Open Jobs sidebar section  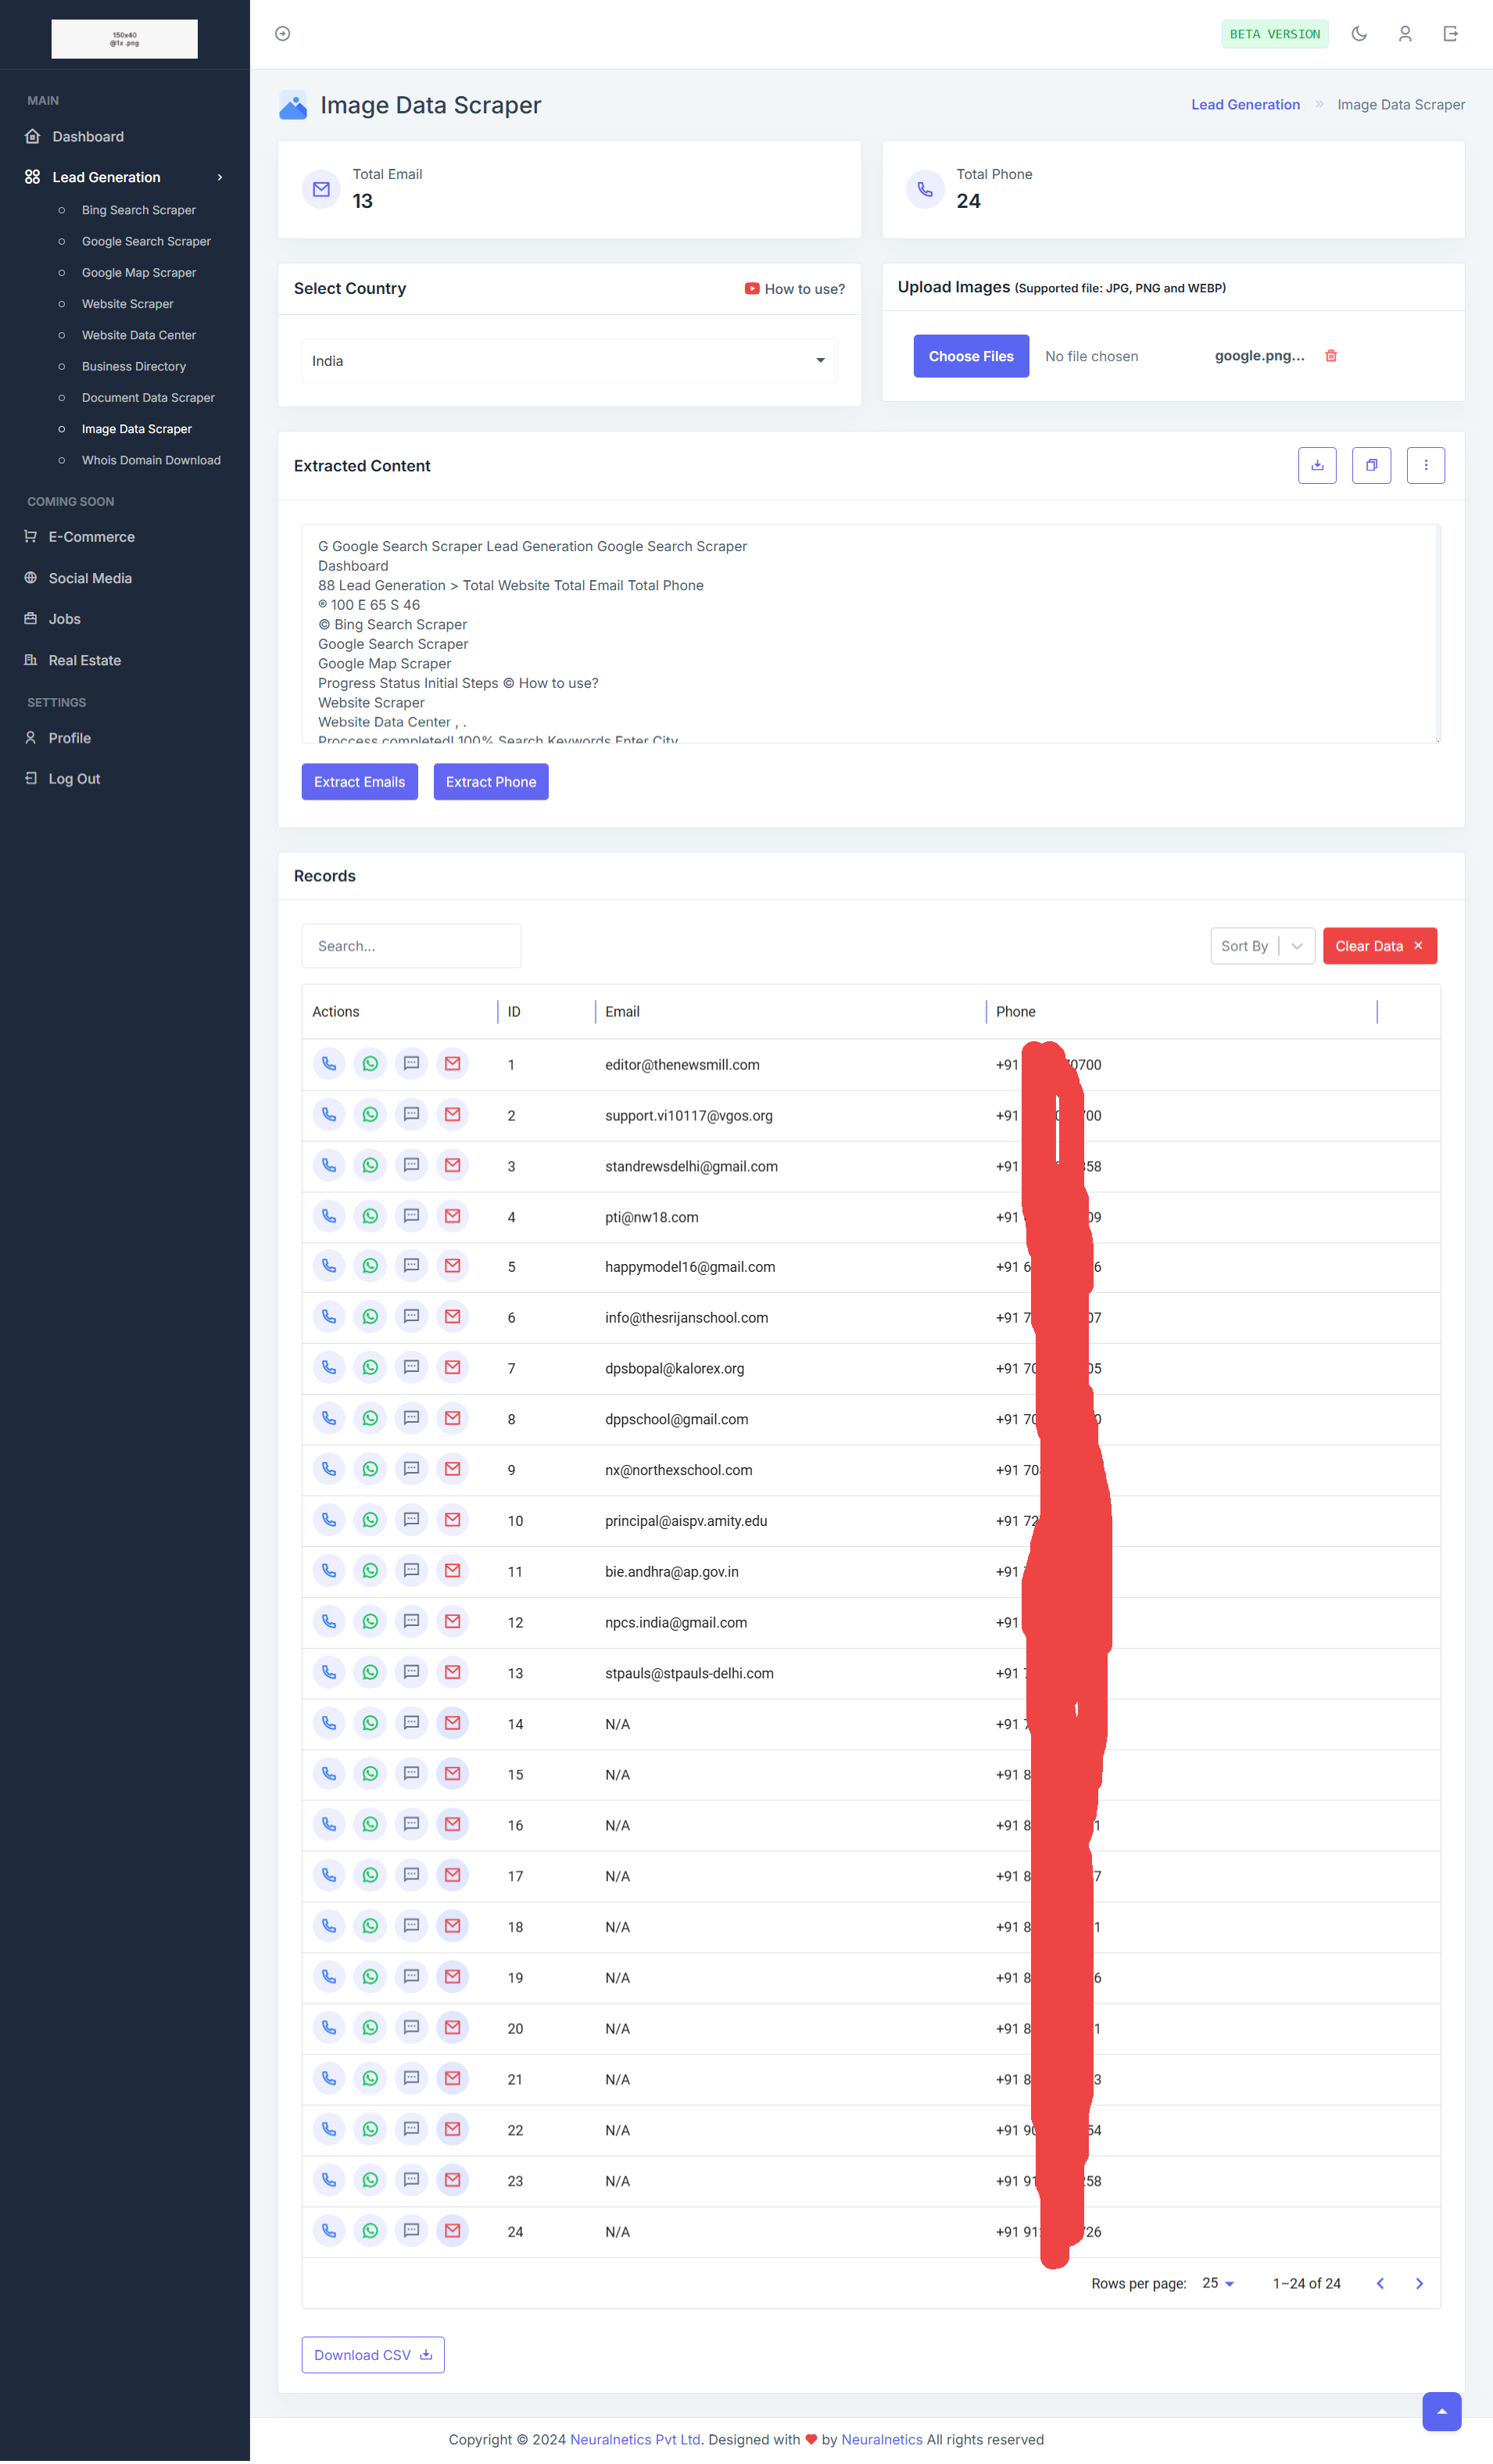click(x=64, y=619)
